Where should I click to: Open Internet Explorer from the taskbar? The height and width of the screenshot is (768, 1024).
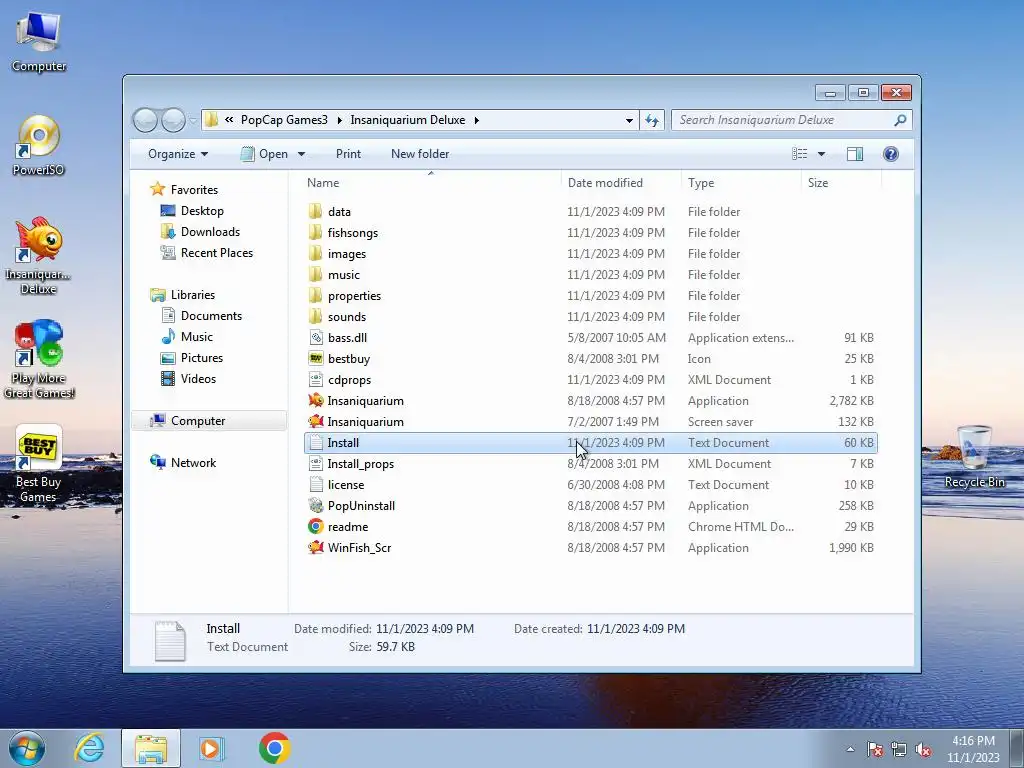point(89,748)
